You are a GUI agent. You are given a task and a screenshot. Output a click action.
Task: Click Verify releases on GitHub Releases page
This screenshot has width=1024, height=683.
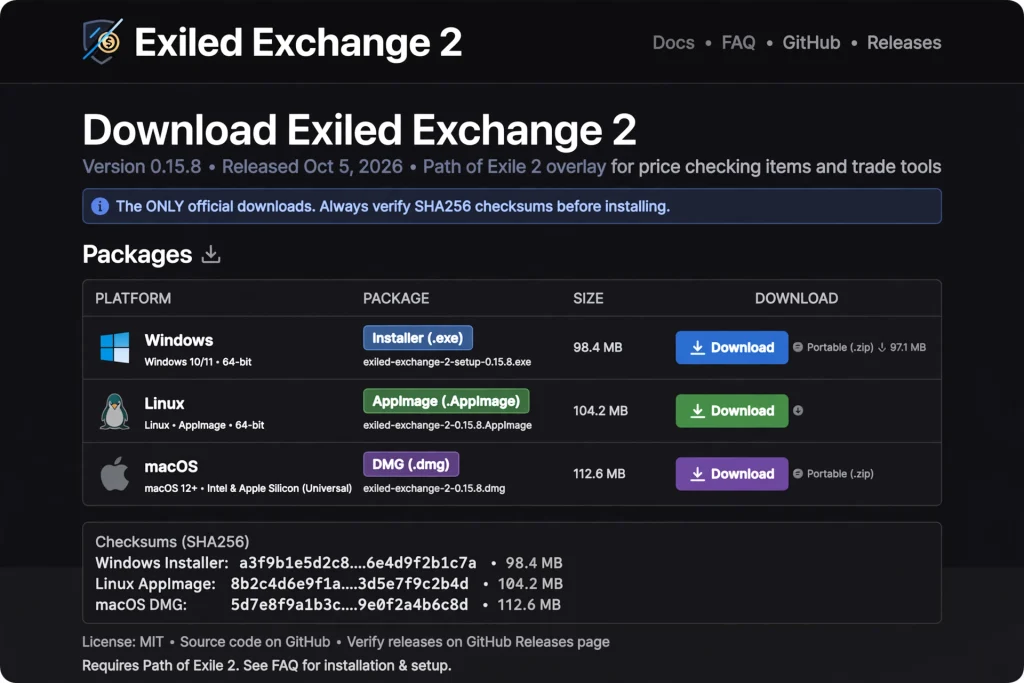(478, 642)
